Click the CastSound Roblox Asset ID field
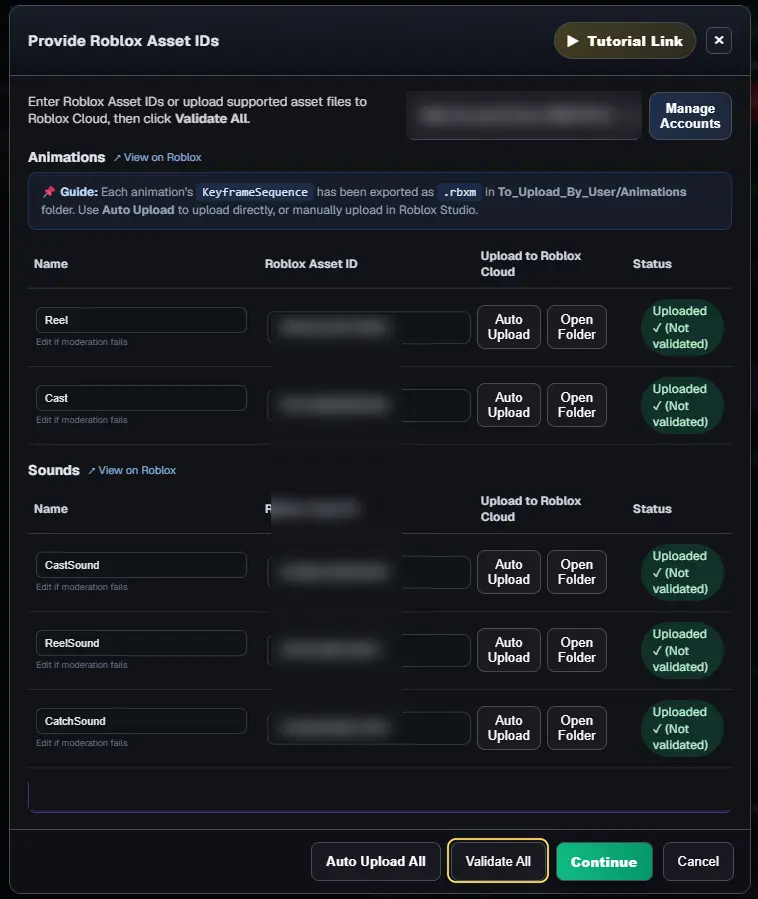This screenshot has width=758, height=899. pyautogui.click(x=369, y=572)
